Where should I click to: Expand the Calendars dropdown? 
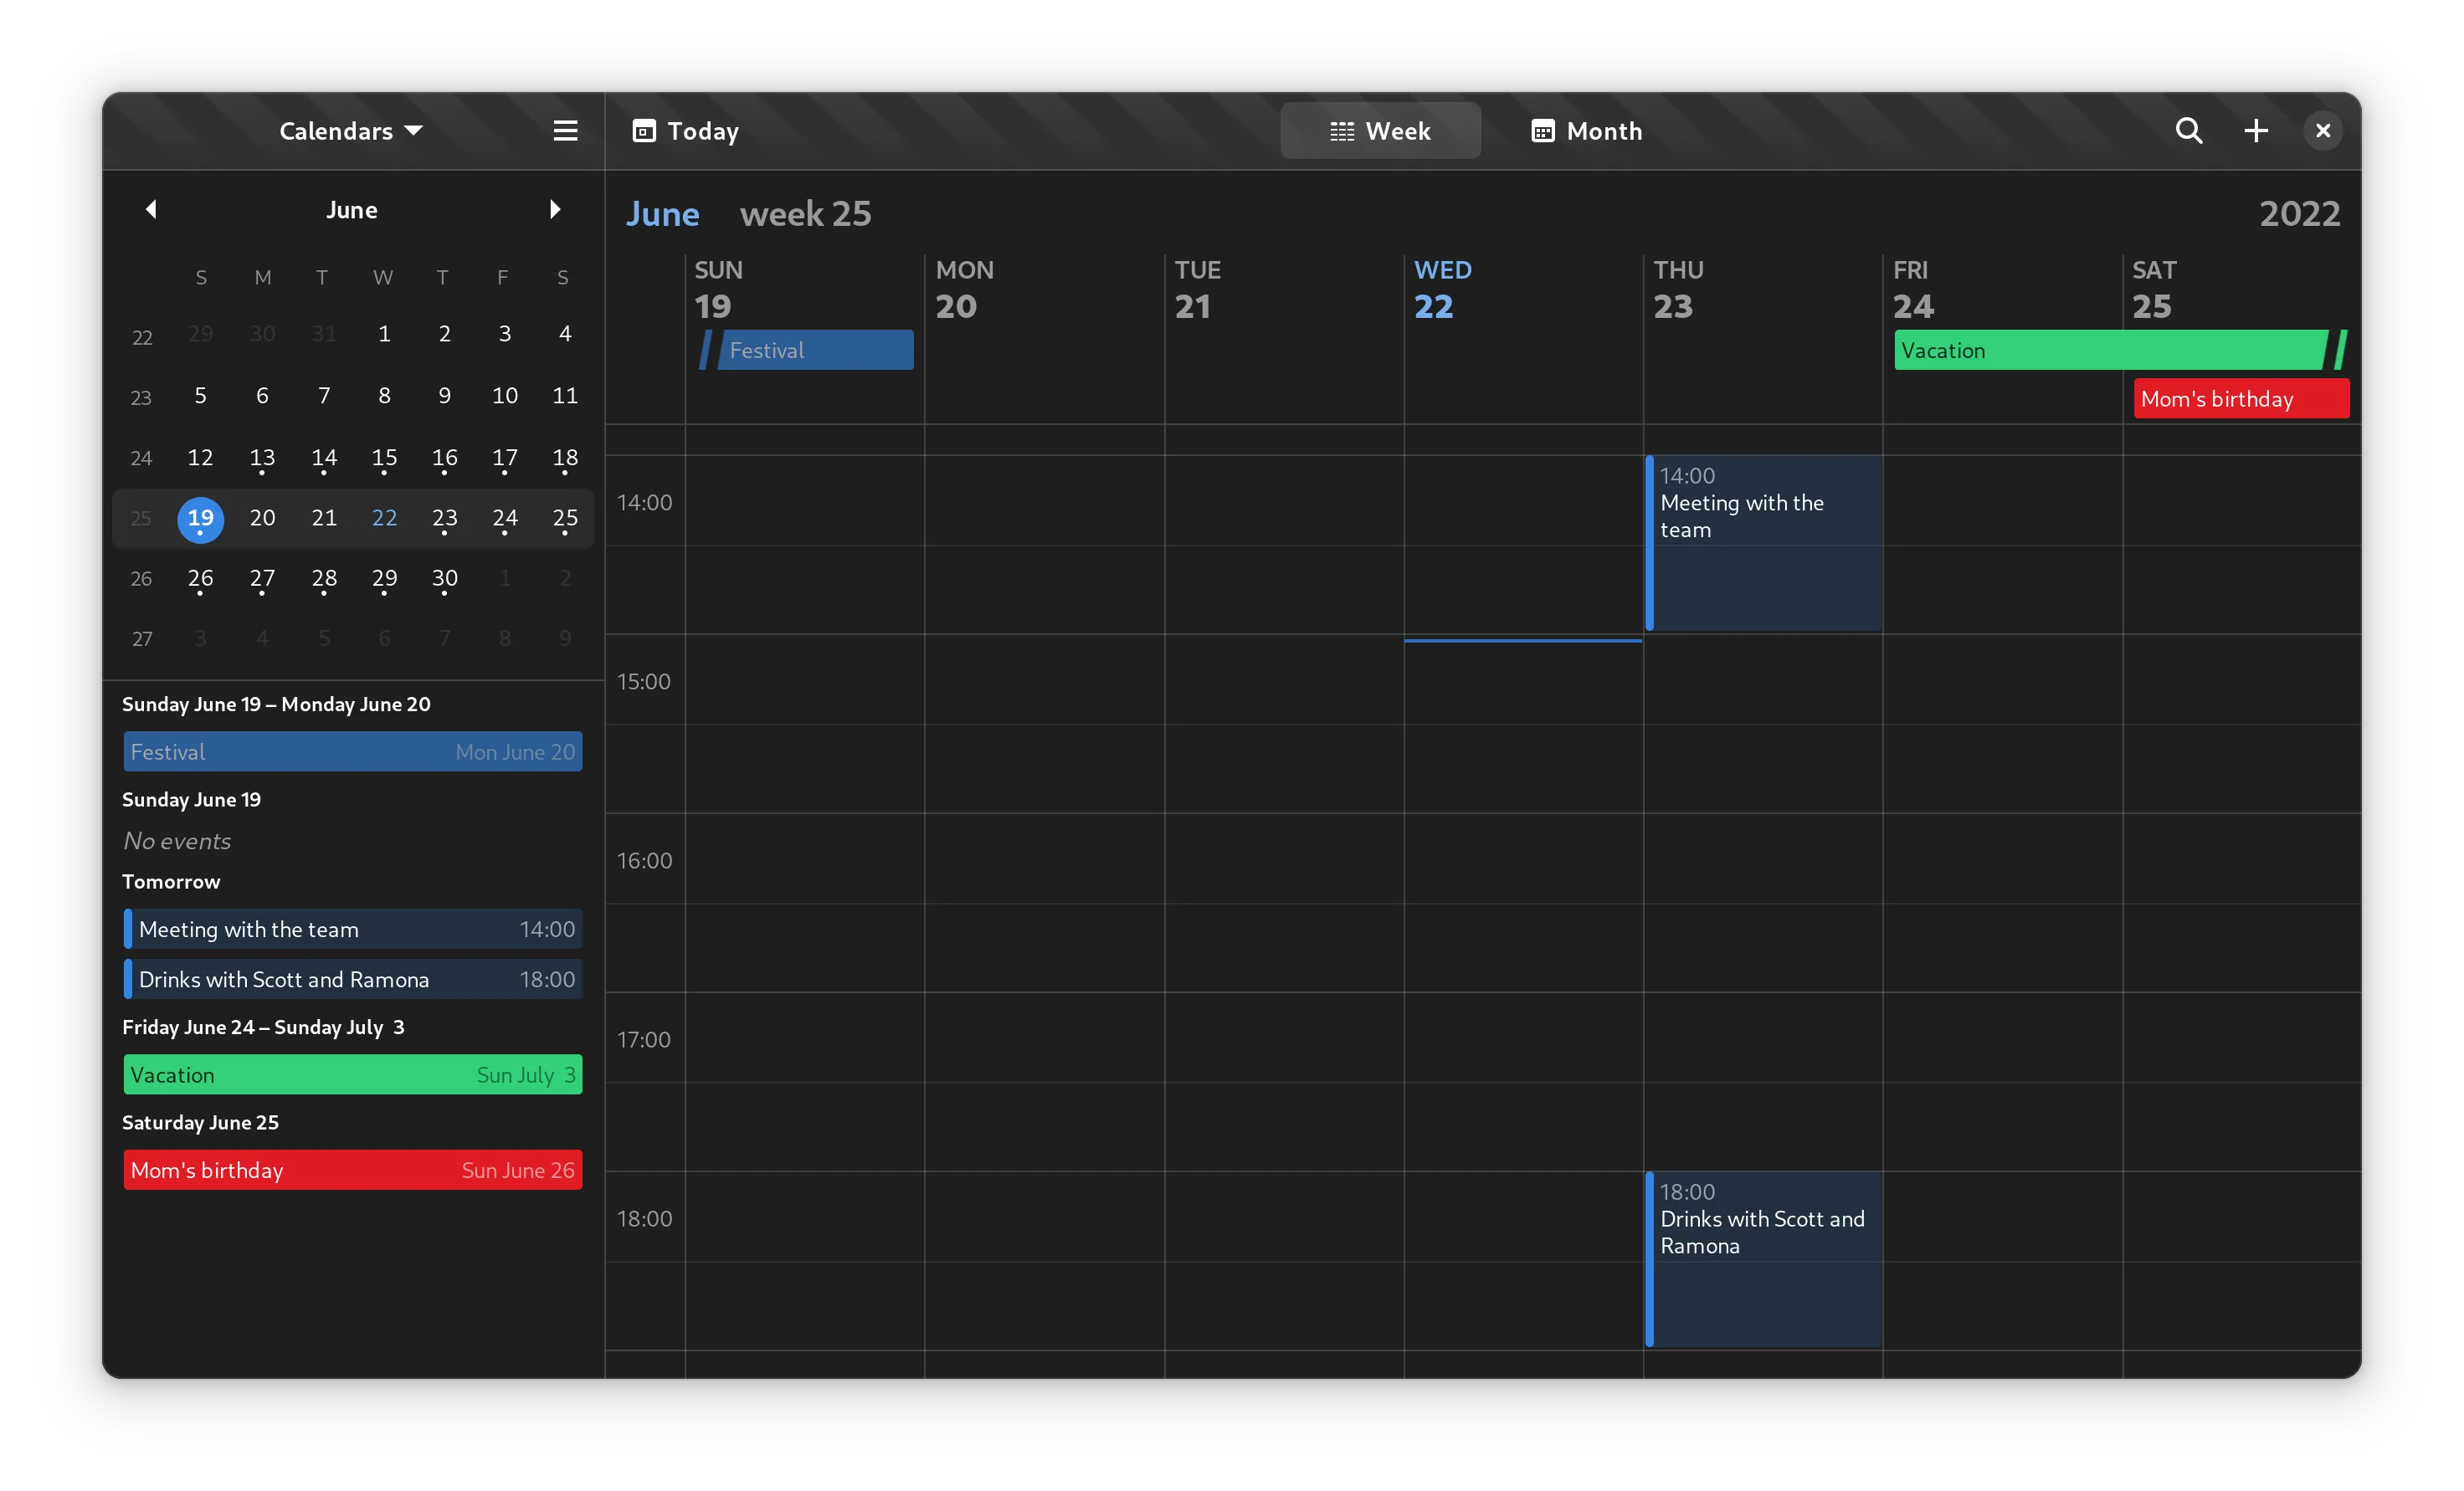coord(351,131)
